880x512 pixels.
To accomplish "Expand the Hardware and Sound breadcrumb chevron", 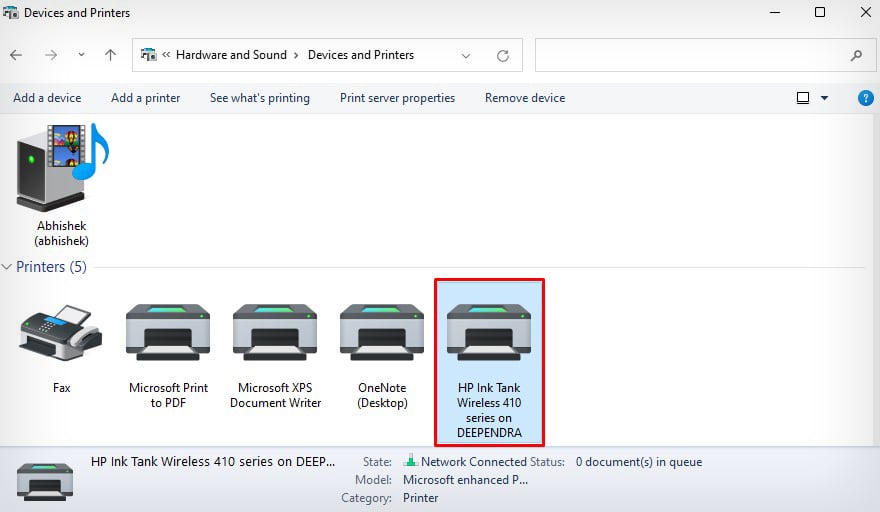I will pos(296,55).
